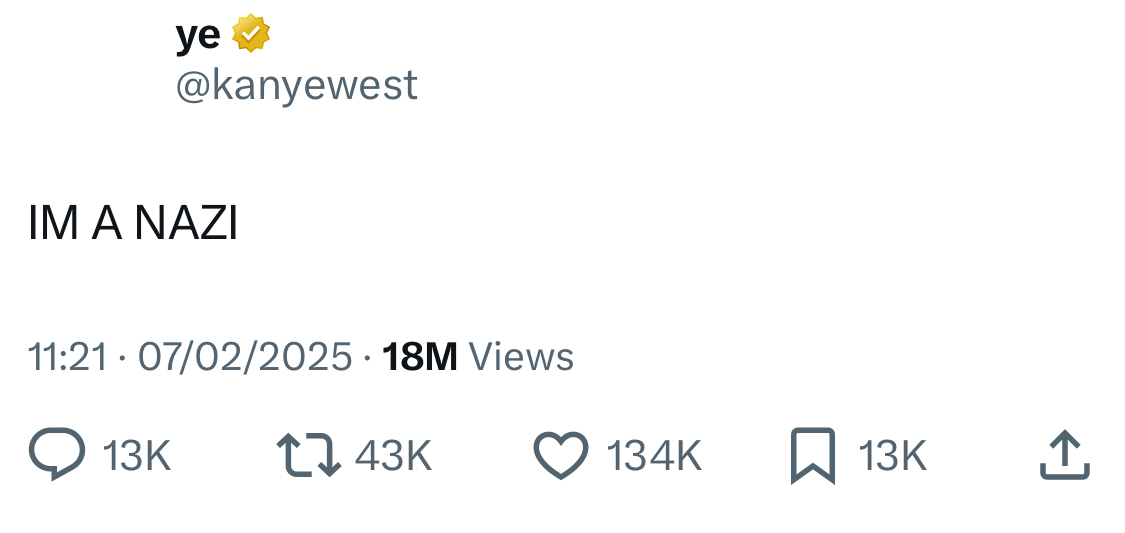
Task: Click the first word IM in the tweet
Action: tap(53, 225)
